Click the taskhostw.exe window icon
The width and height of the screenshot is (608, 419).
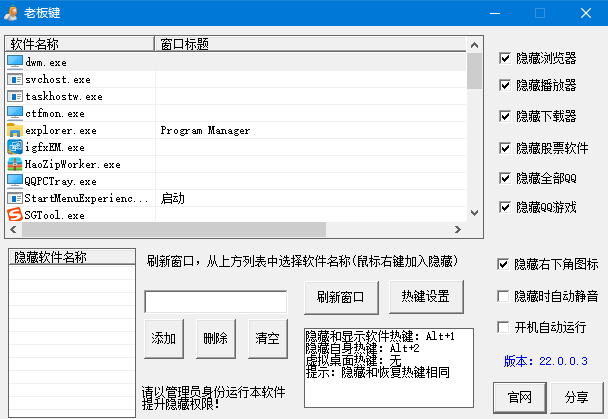(15, 97)
